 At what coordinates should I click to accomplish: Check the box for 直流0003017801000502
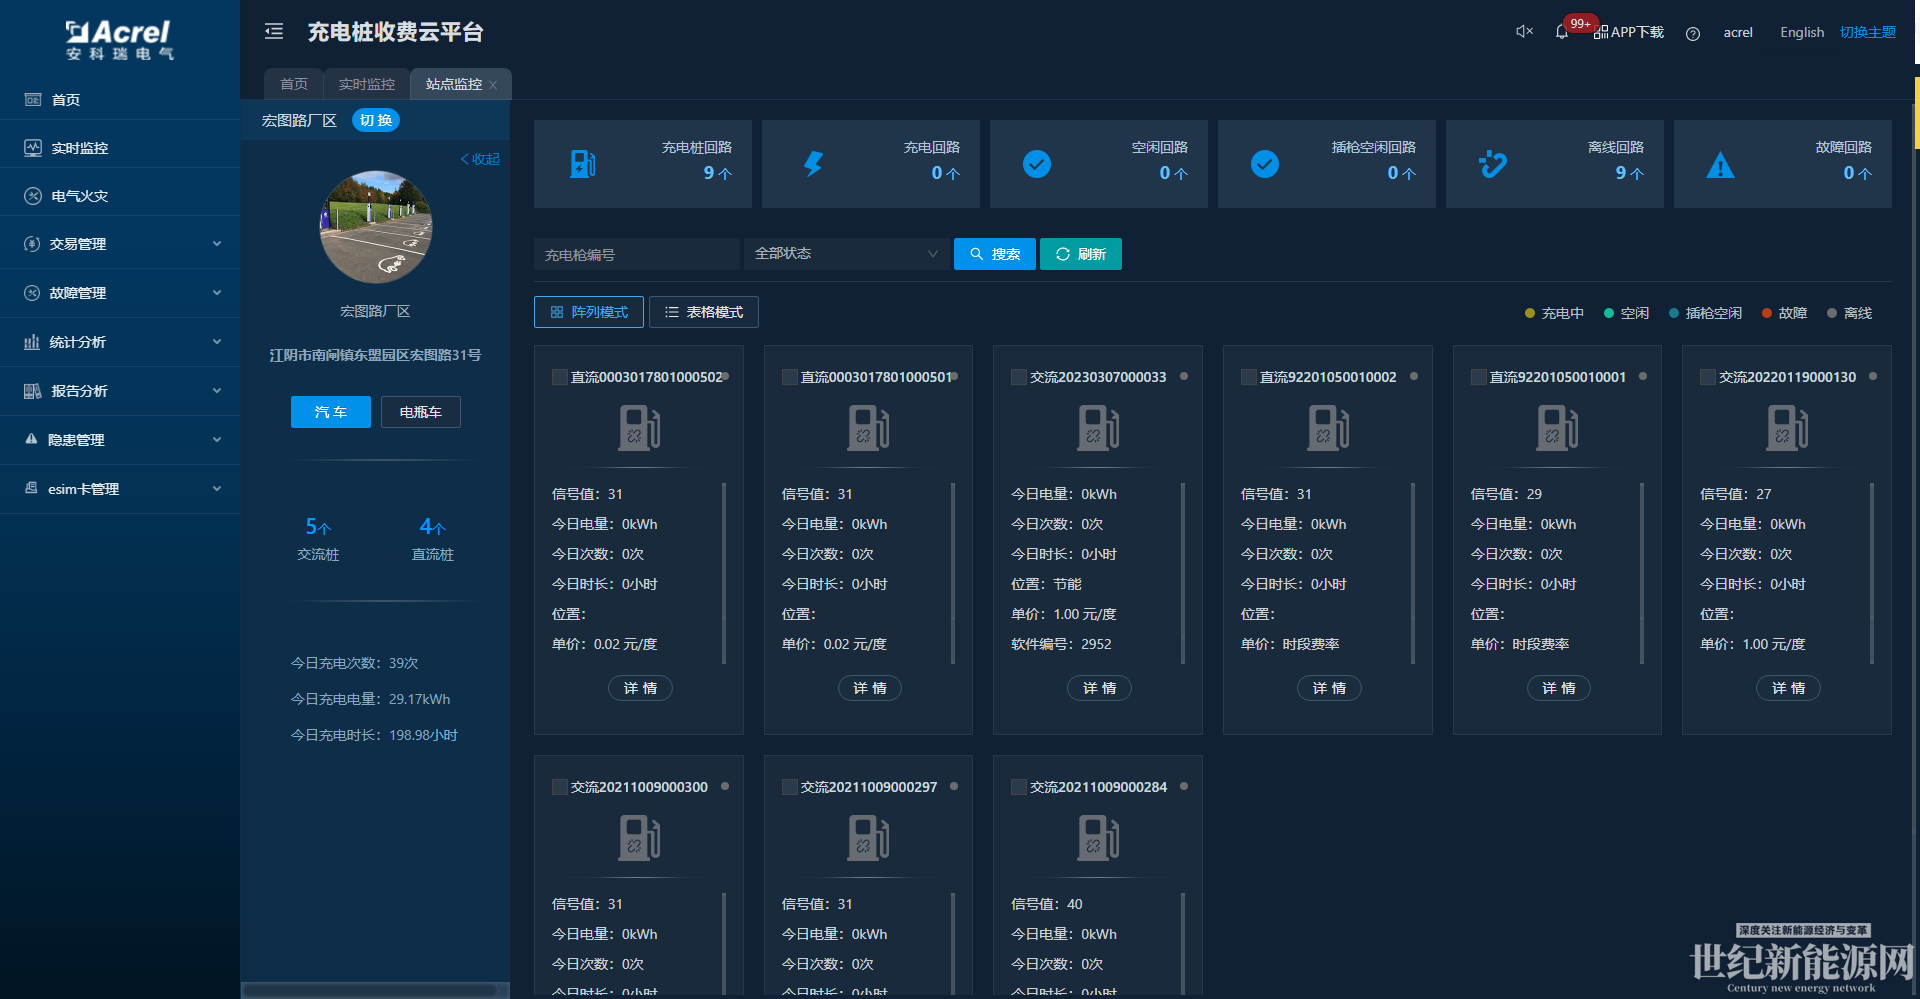tap(560, 377)
